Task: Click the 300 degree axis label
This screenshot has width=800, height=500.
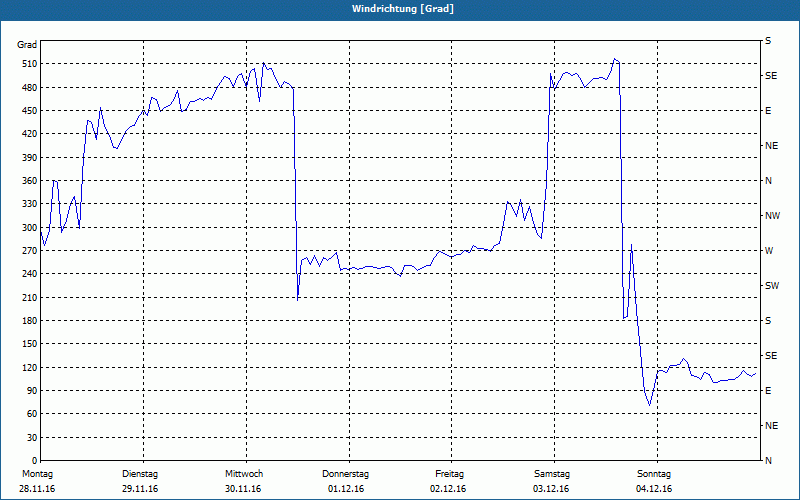Action: 30,228
